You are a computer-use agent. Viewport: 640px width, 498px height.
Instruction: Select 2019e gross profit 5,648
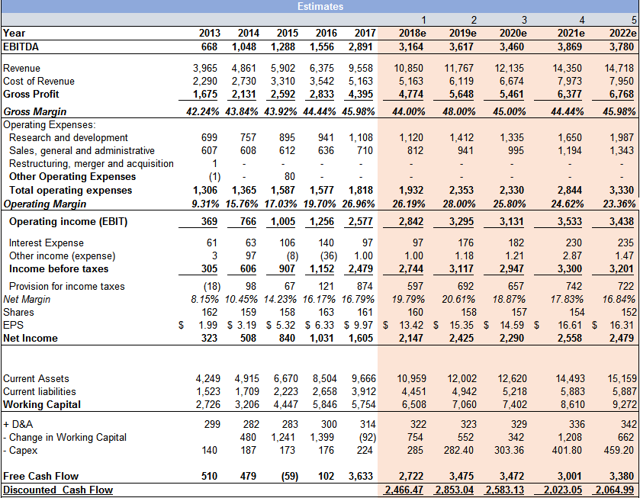(x=460, y=94)
